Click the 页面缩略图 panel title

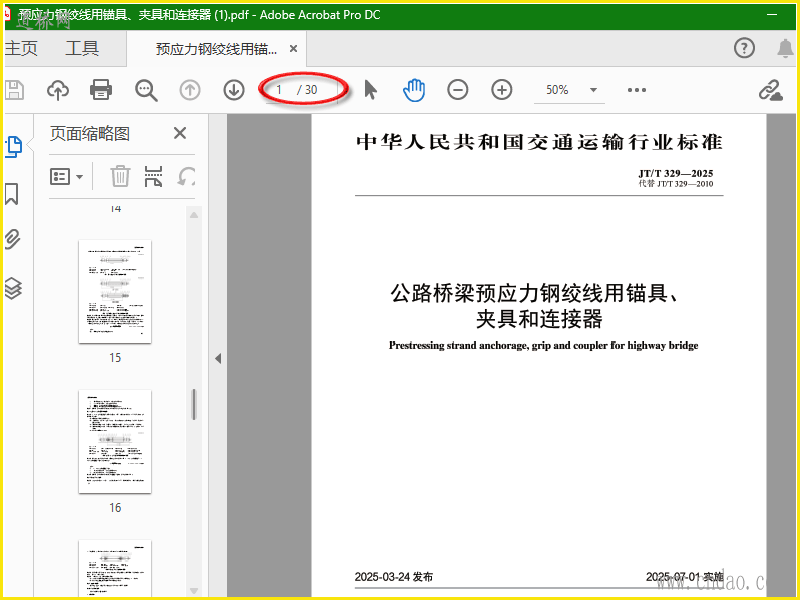pyautogui.click(x=90, y=134)
